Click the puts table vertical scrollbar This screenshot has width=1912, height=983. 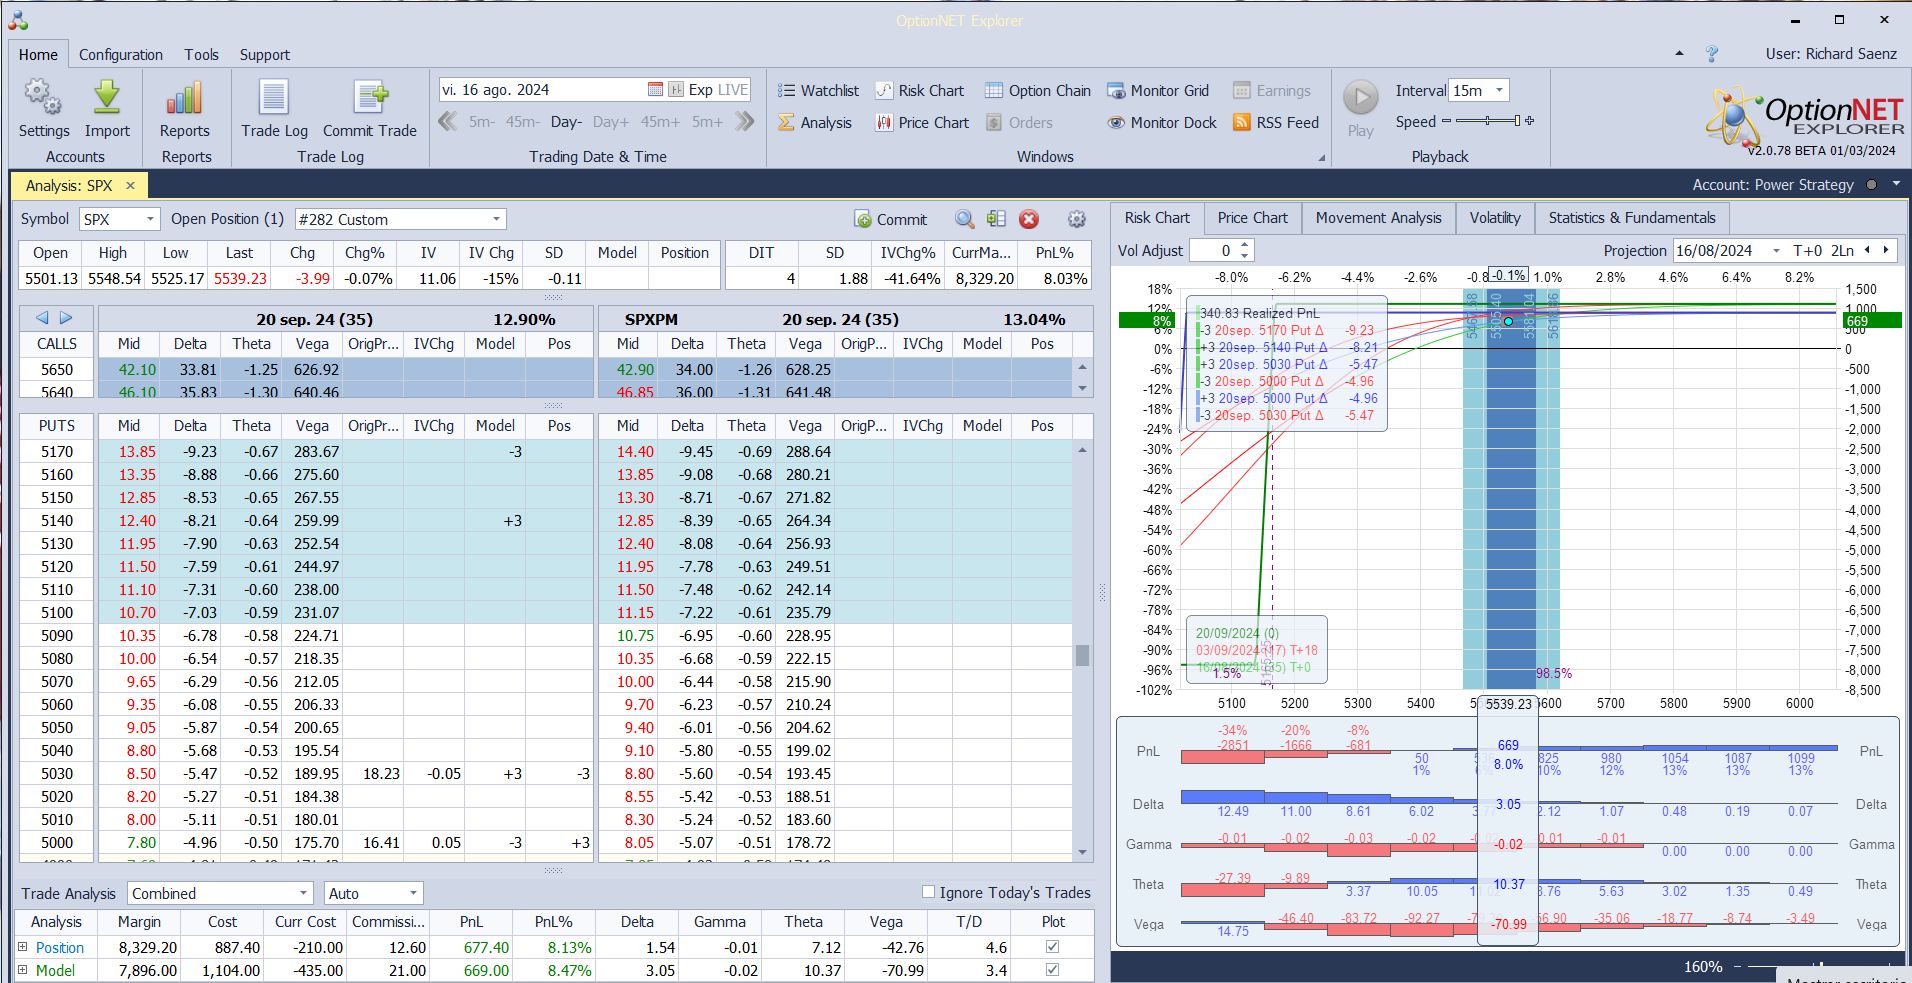[x=1082, y=655]
